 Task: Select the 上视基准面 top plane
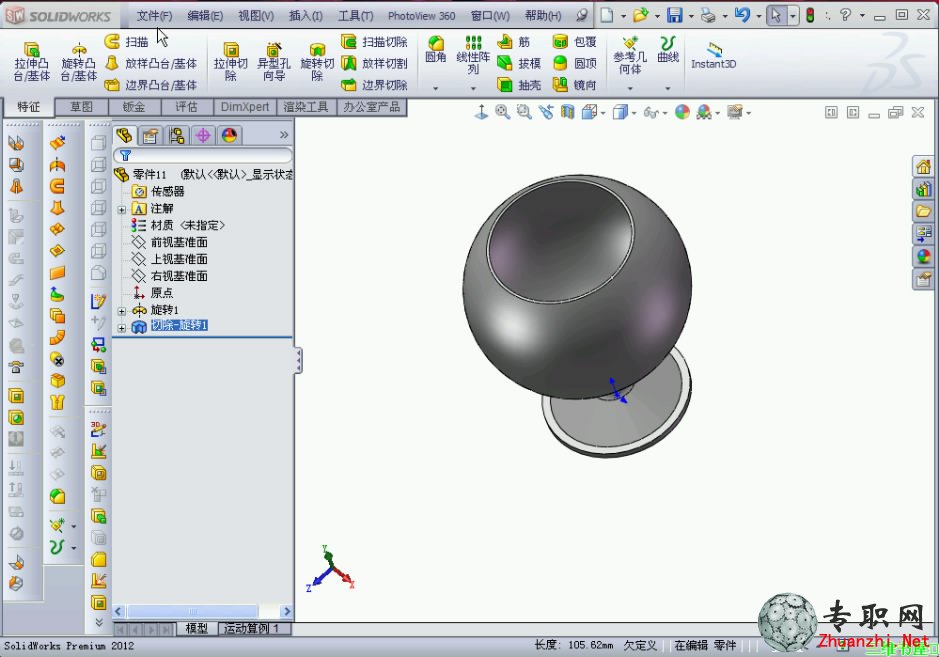point(179,259)
